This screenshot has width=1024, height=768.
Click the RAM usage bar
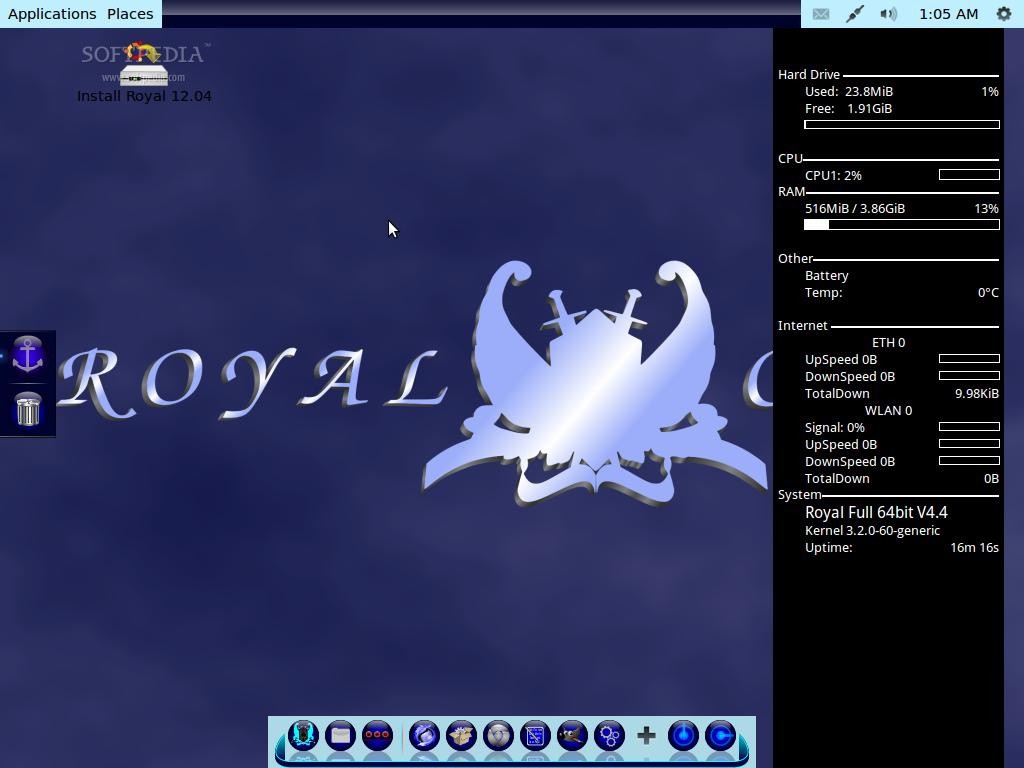coord(902,225)
